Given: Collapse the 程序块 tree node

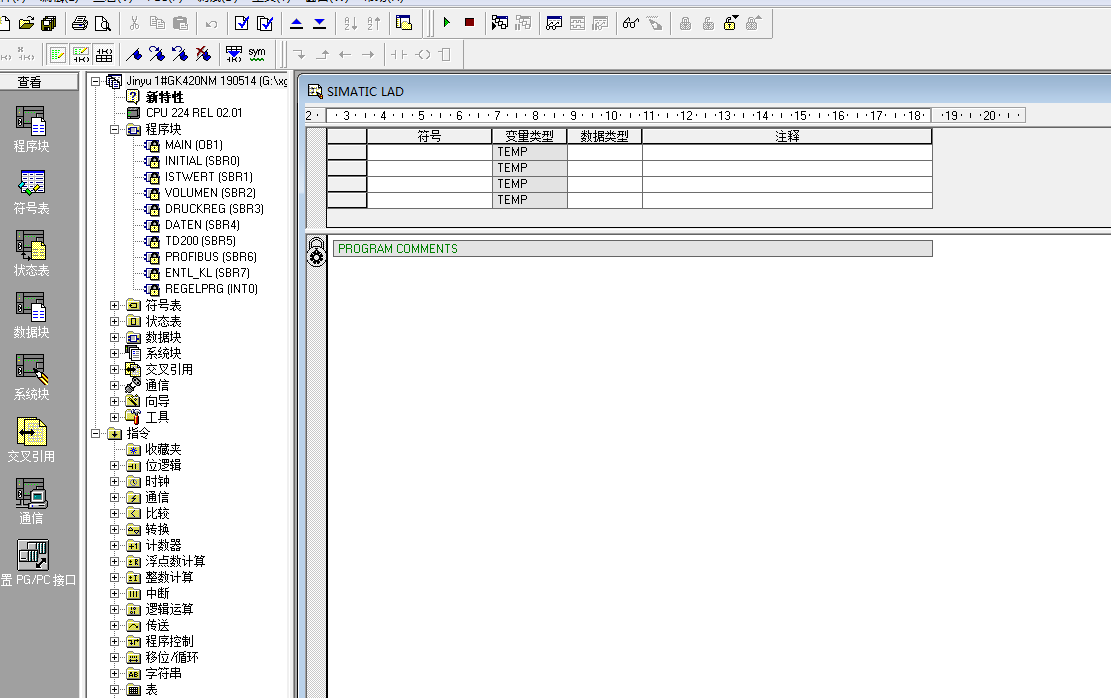Looking at the screenshot, I should click(114, 129).
